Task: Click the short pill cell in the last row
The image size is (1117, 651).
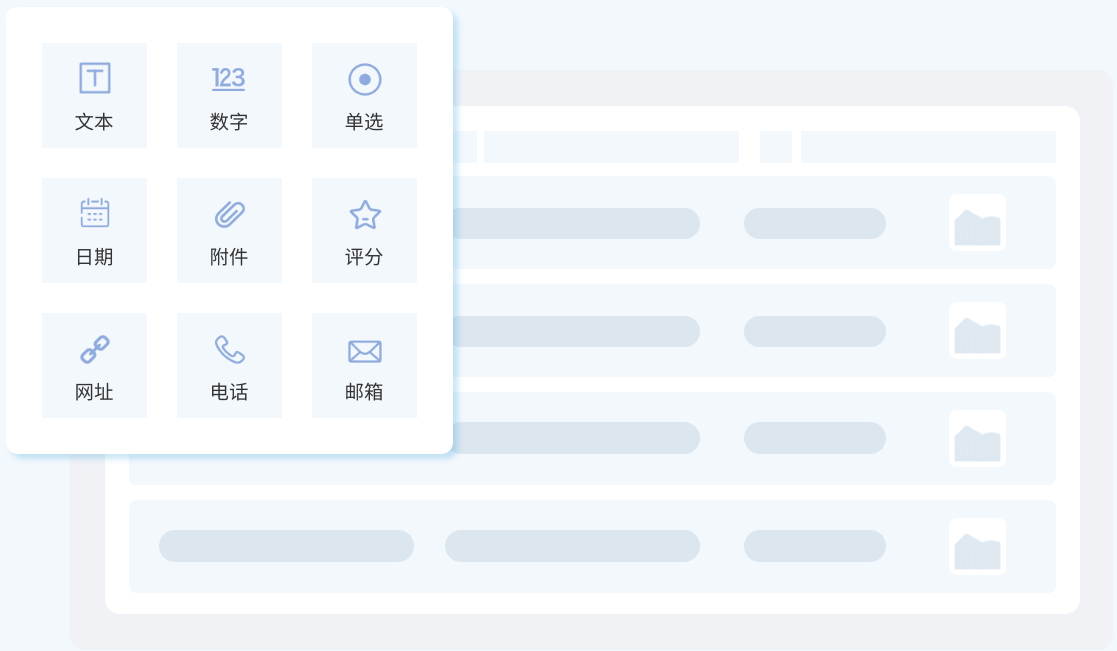Action: point(814,546)
